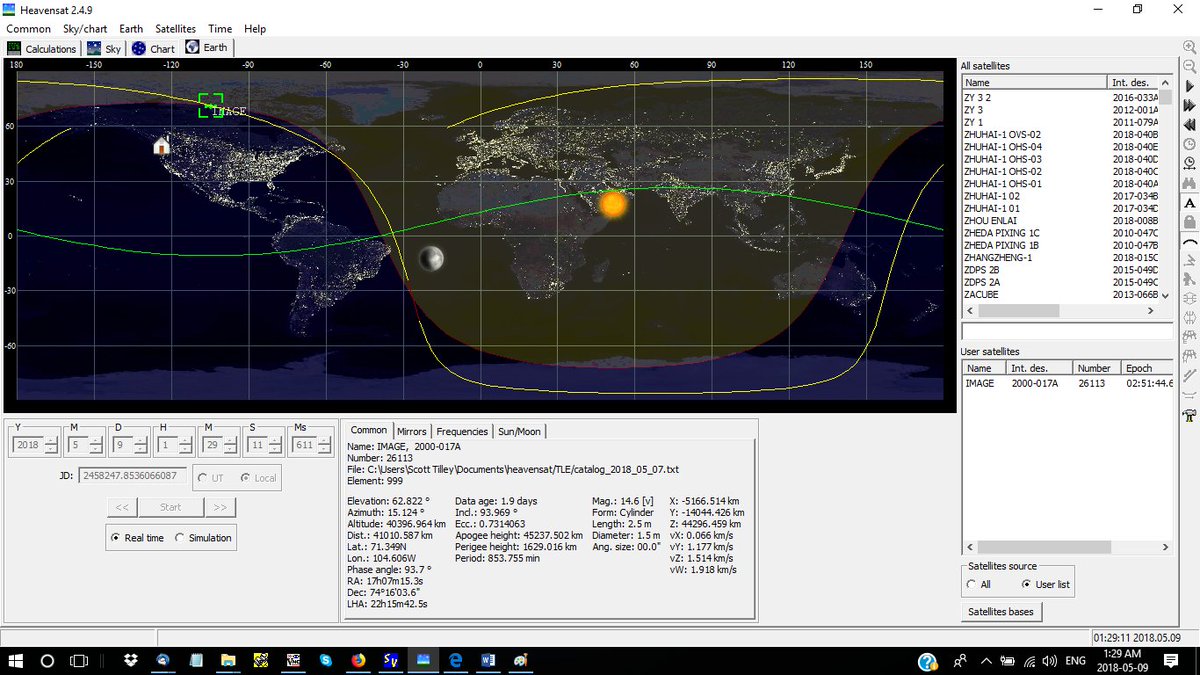Select ZACUBE in All satellites list
Viewport: 1200px width, 675px height.
point(981,294)
